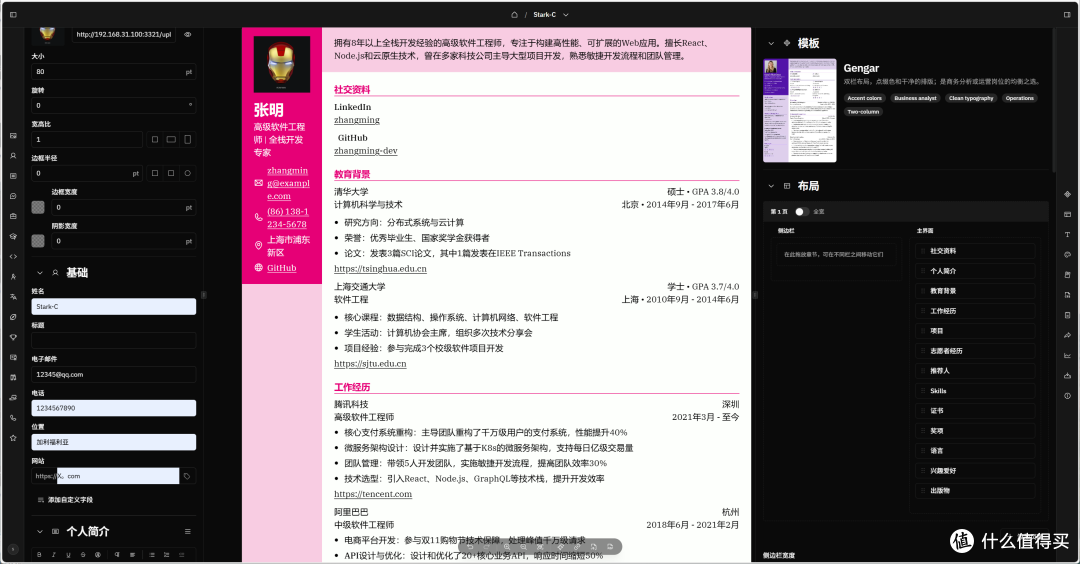This screenshot has width=1080, height=564.
Task: Click the Accent colors tag
Action: [x=864, y=98]
